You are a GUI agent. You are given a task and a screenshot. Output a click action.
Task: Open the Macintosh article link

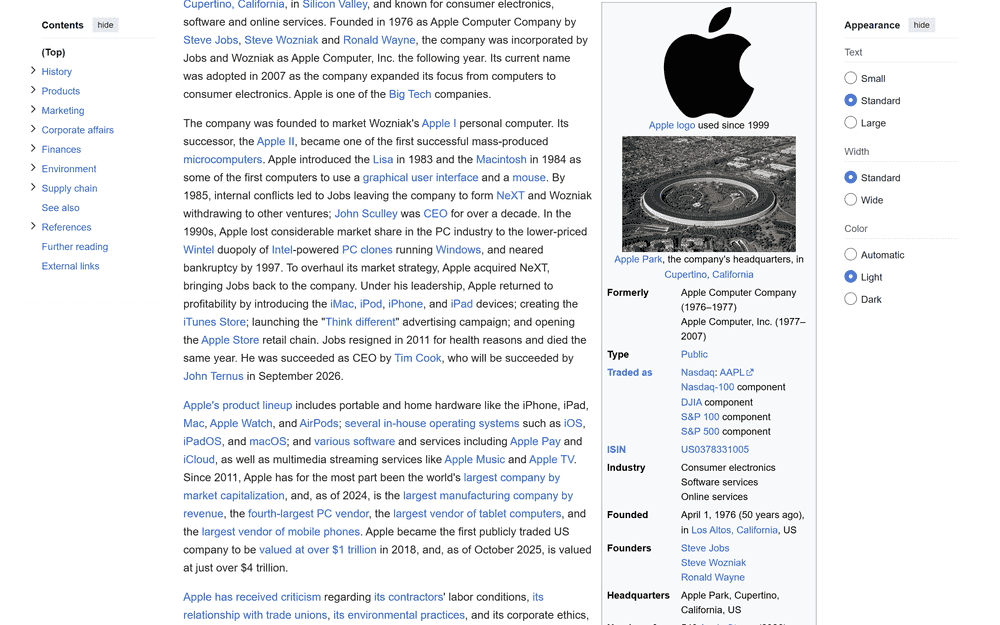pos(501,159)
